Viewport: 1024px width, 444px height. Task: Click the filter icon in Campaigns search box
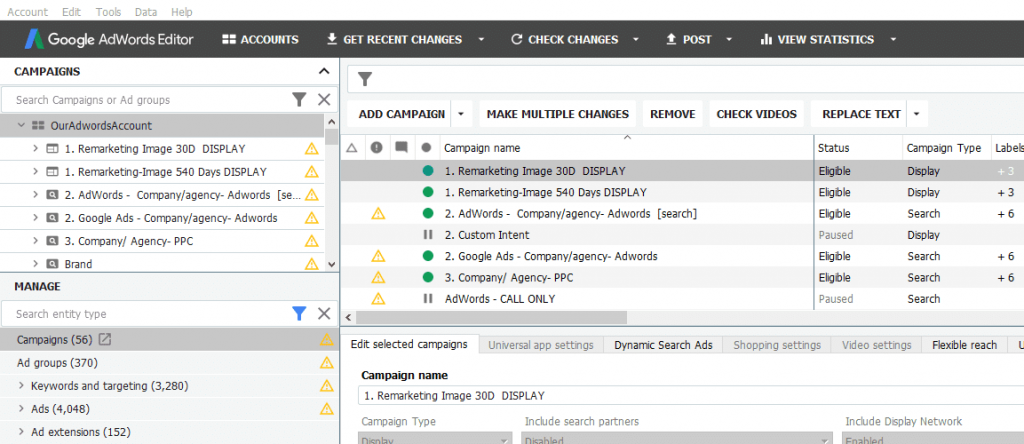pos(298,99)
